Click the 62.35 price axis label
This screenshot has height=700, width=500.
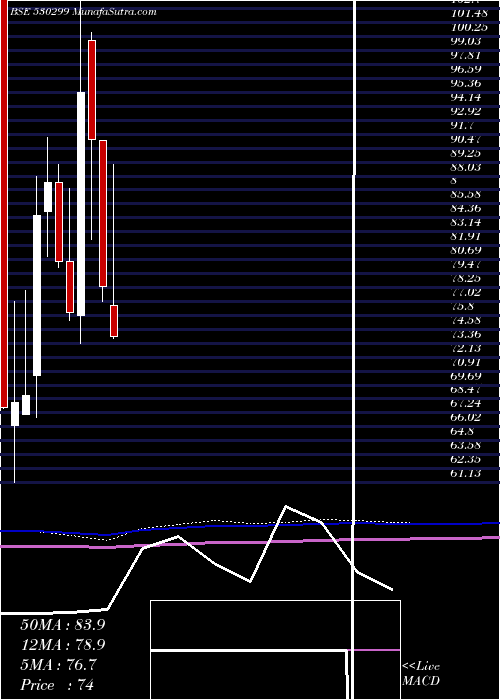[466, 459]
